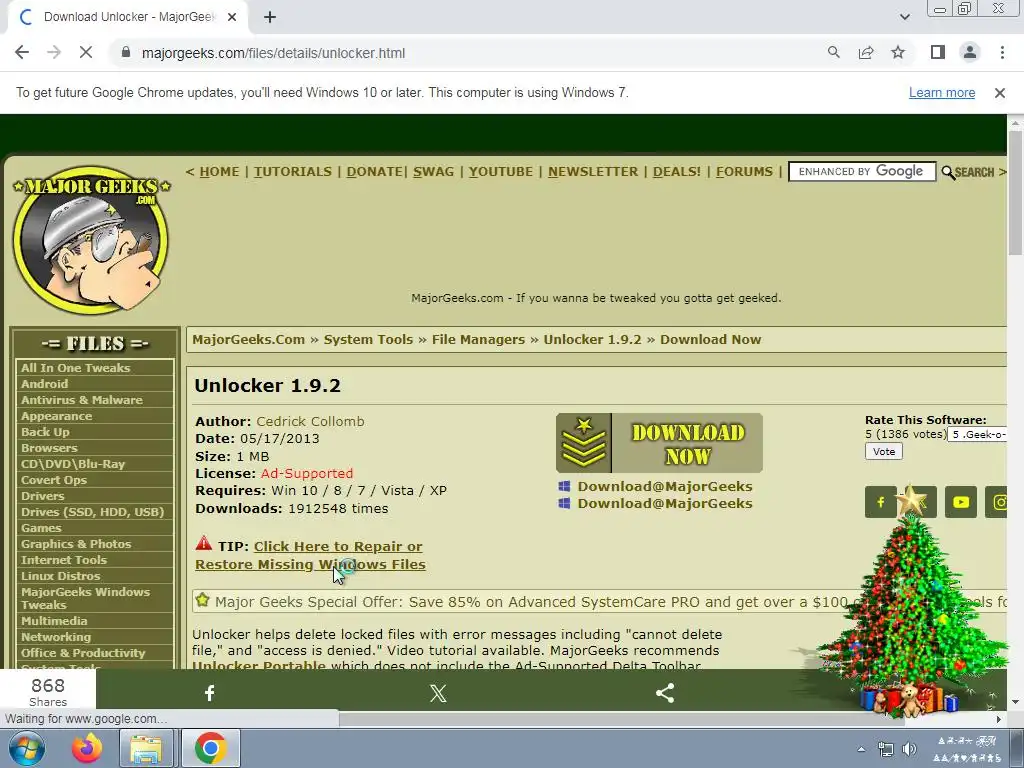
Task: Click the padlock site info icon
Action: tap(126, 53)
